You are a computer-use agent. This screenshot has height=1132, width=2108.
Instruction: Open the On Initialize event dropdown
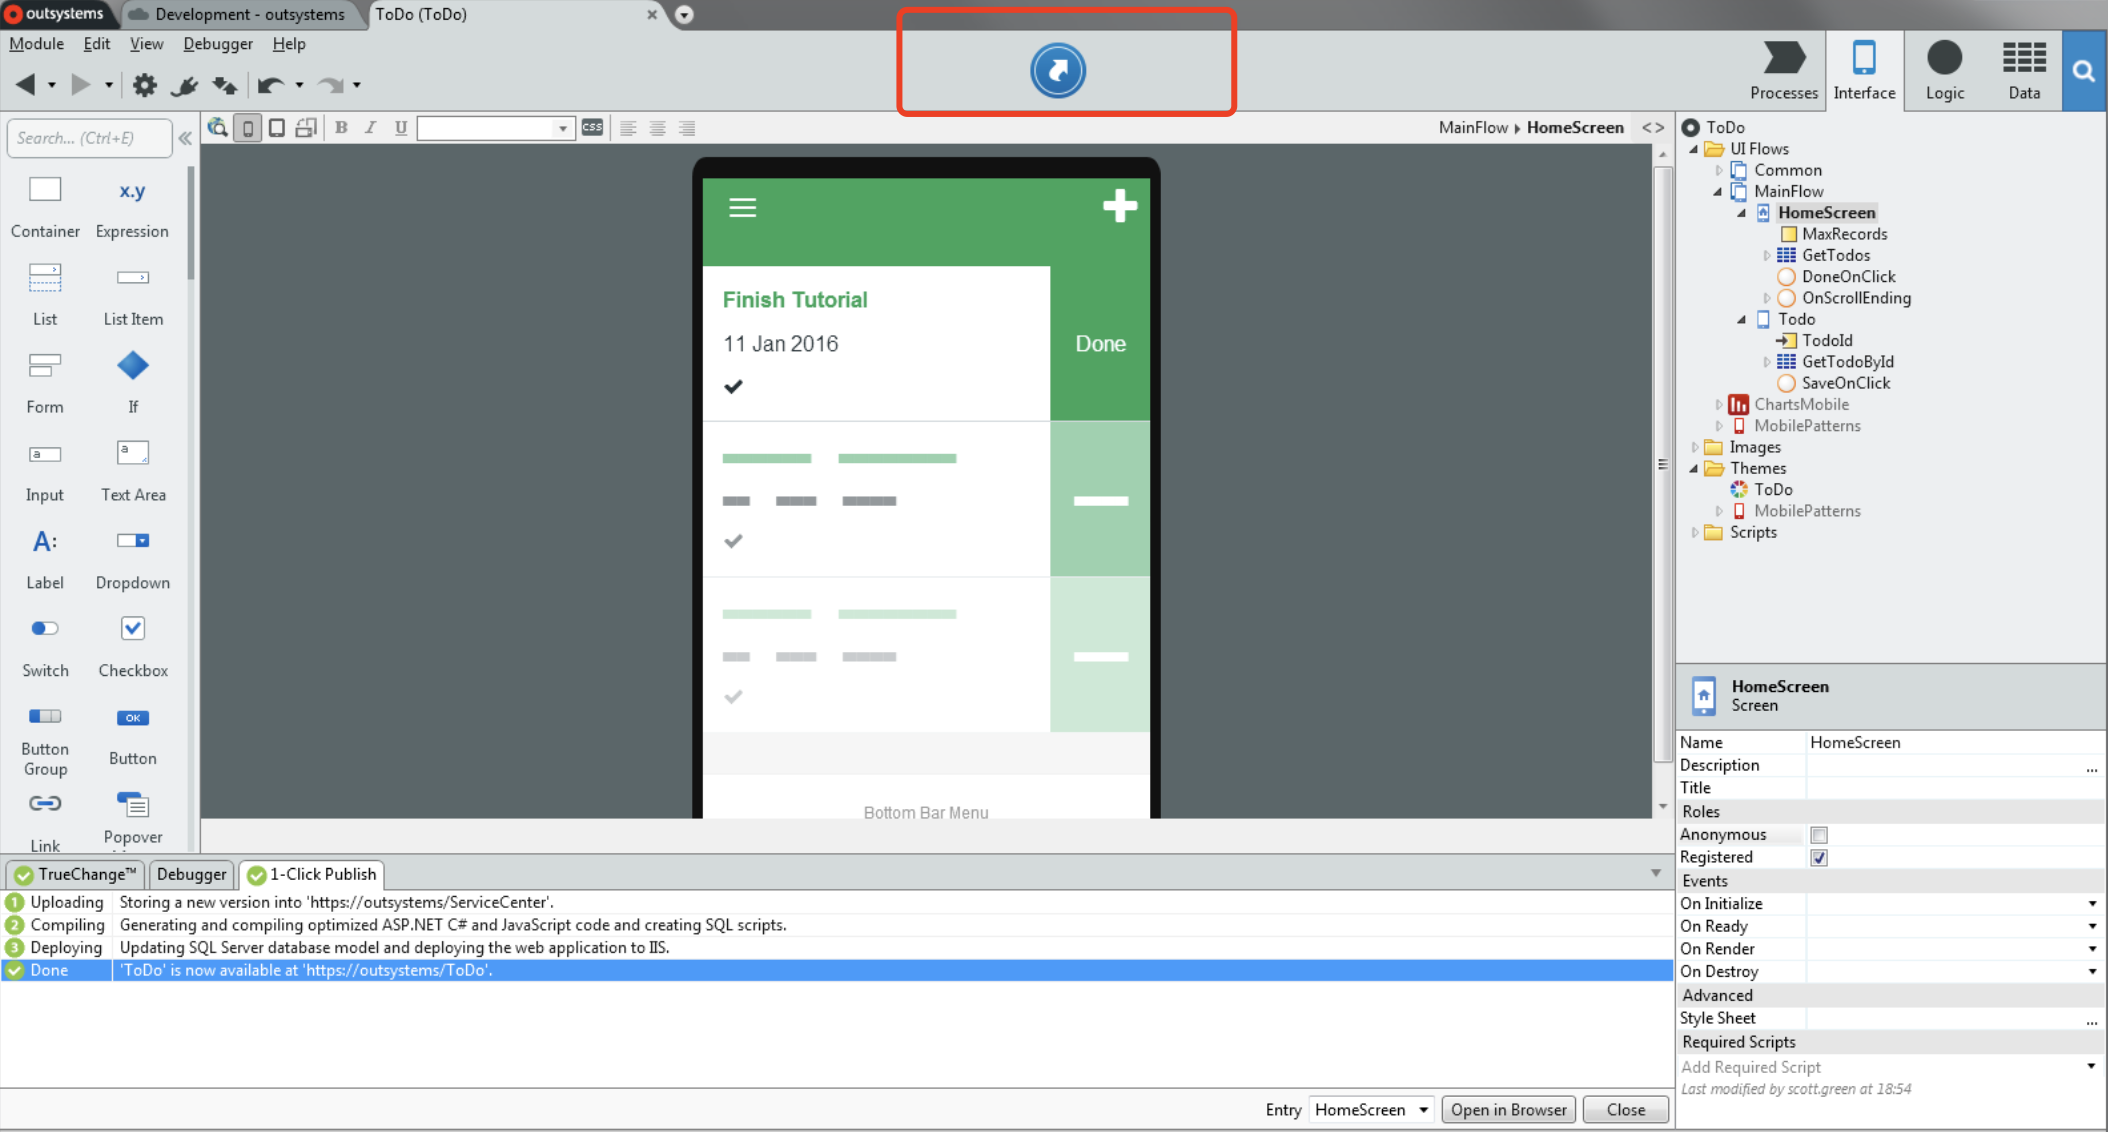2091,904
